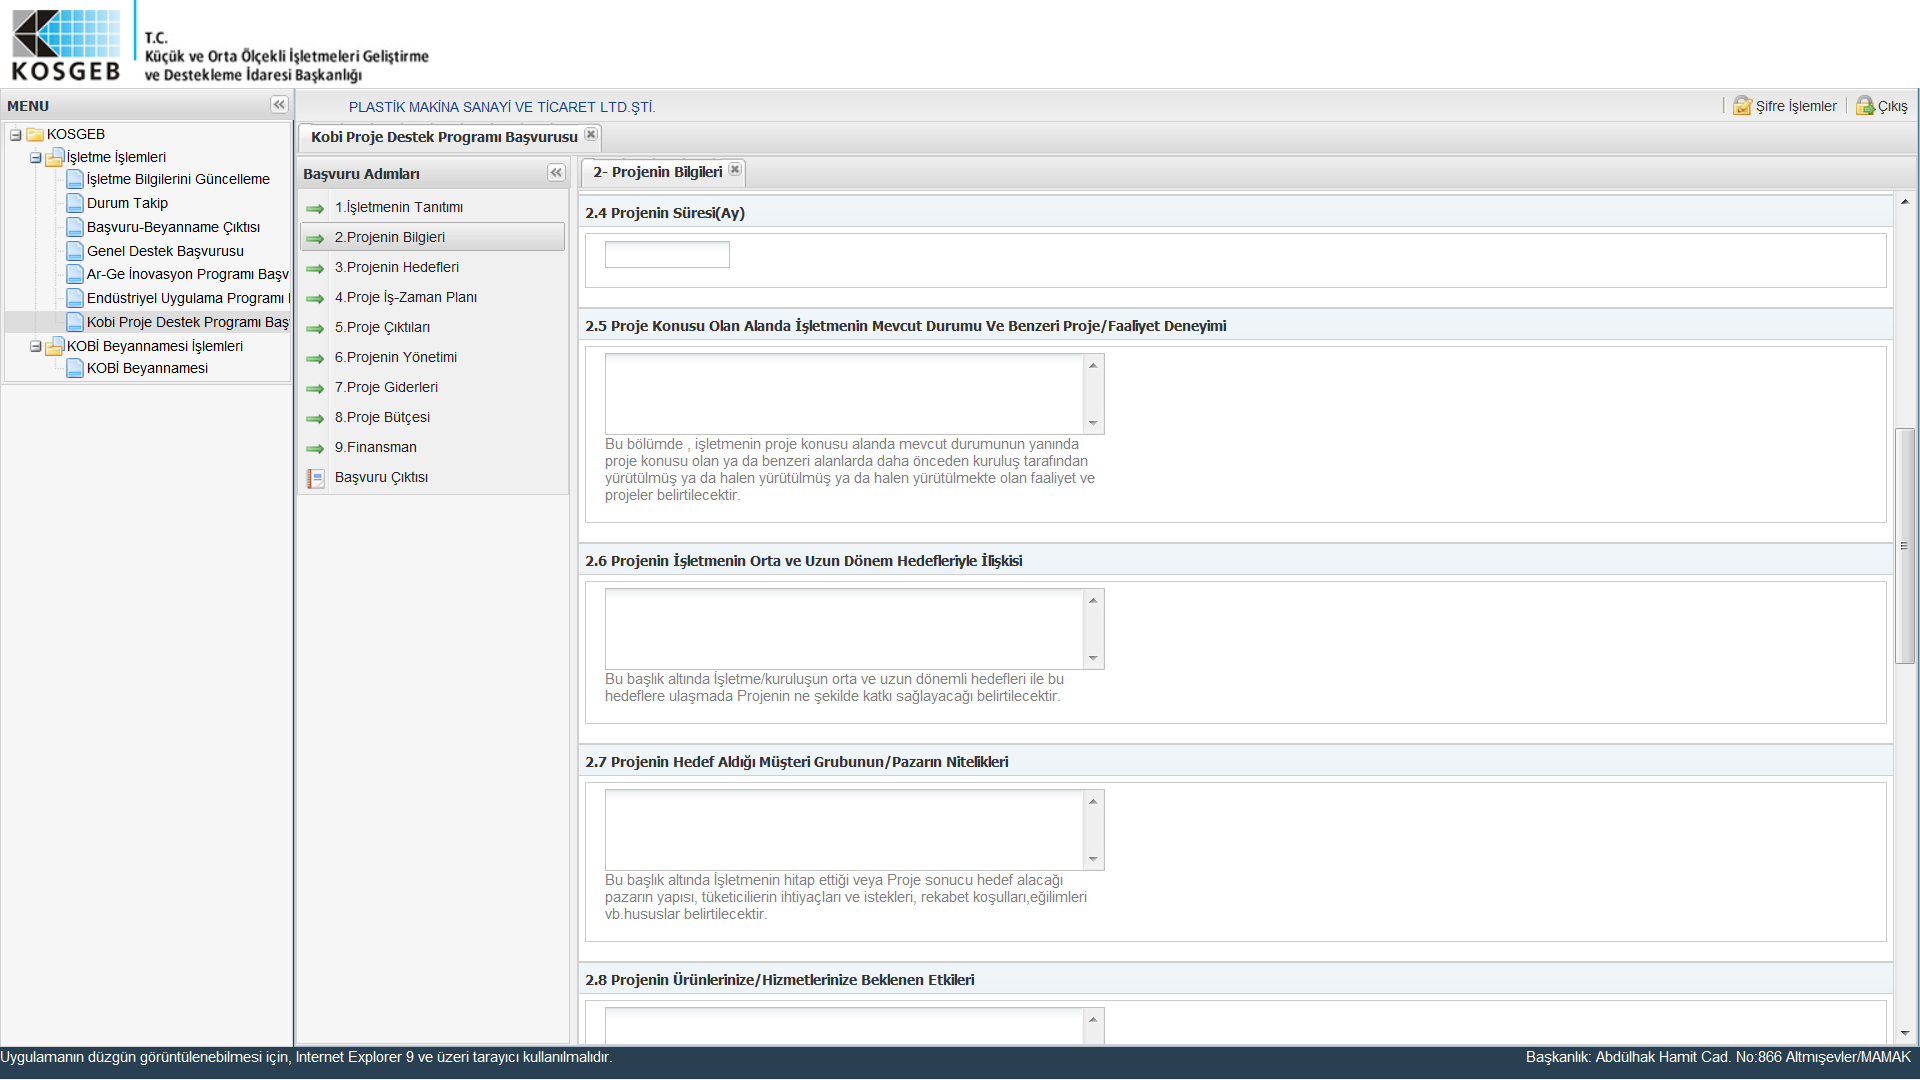Image resolution: width=1920 pixels, height=1080 pixels.
Task: Collapse the KOBİ Beyannamesi İşlemleri folder
Action: coord(36,346)
